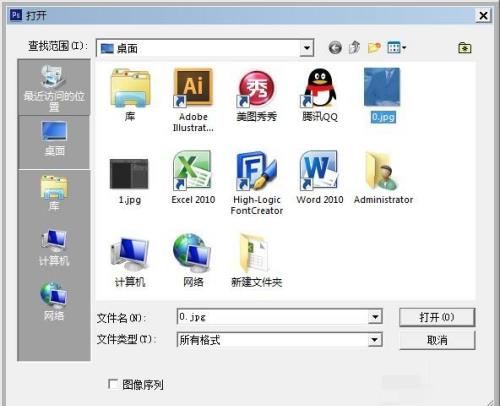Image resolution: width=500 pixels, height=406 pixels.
Task: Go up one folder level
Action: [354, 47]
